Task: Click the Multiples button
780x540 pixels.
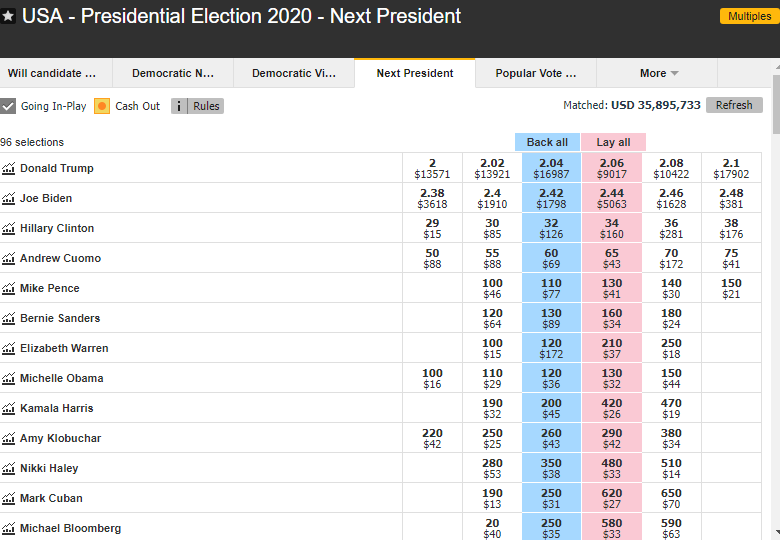Action: click(749, 16)
